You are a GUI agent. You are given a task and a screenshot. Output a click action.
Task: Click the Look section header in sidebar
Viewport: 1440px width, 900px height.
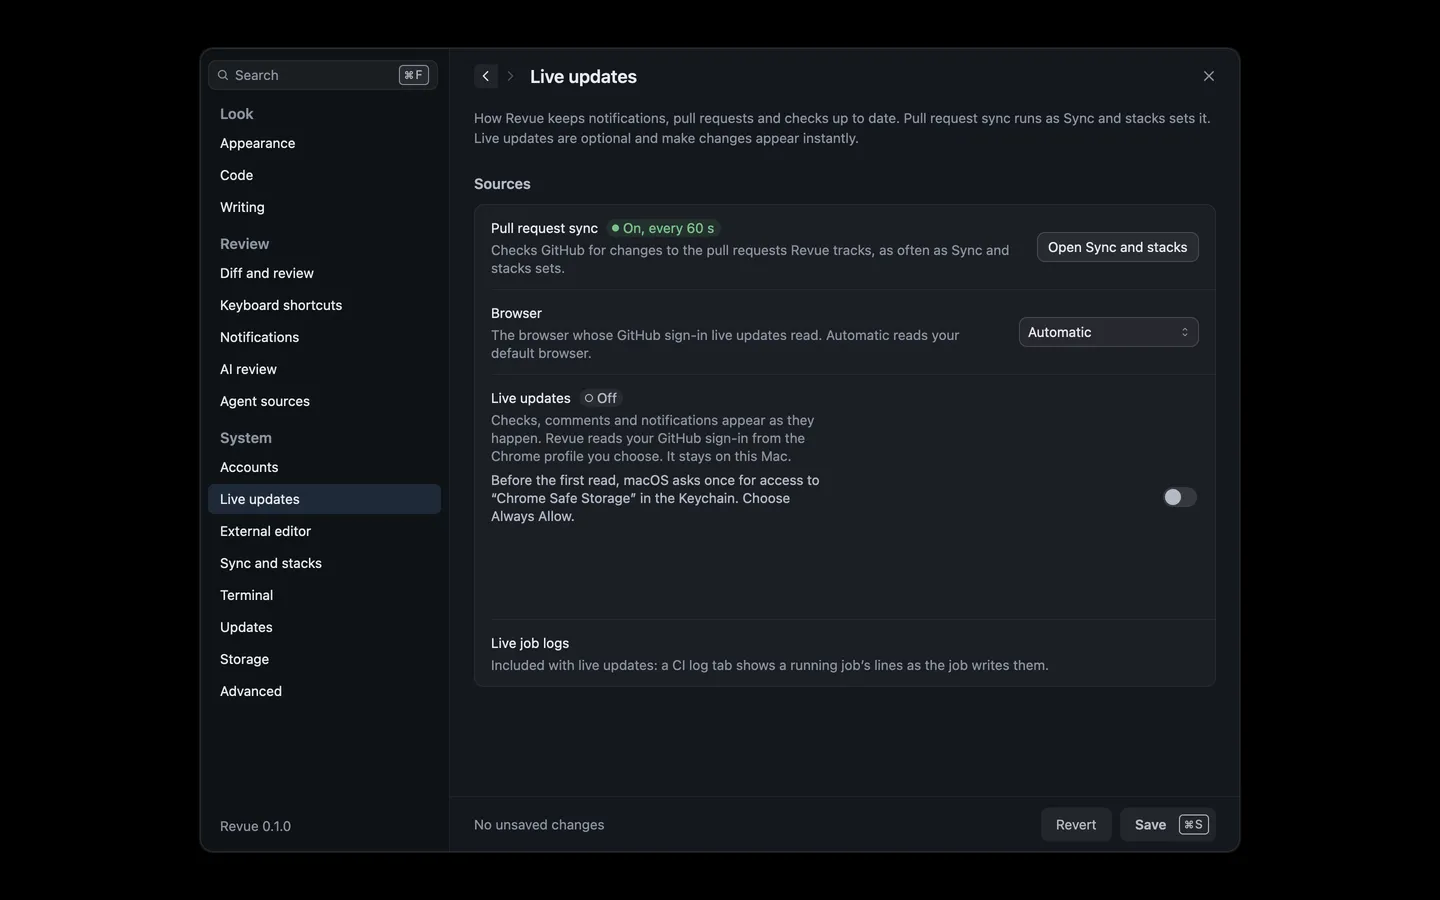236,114
